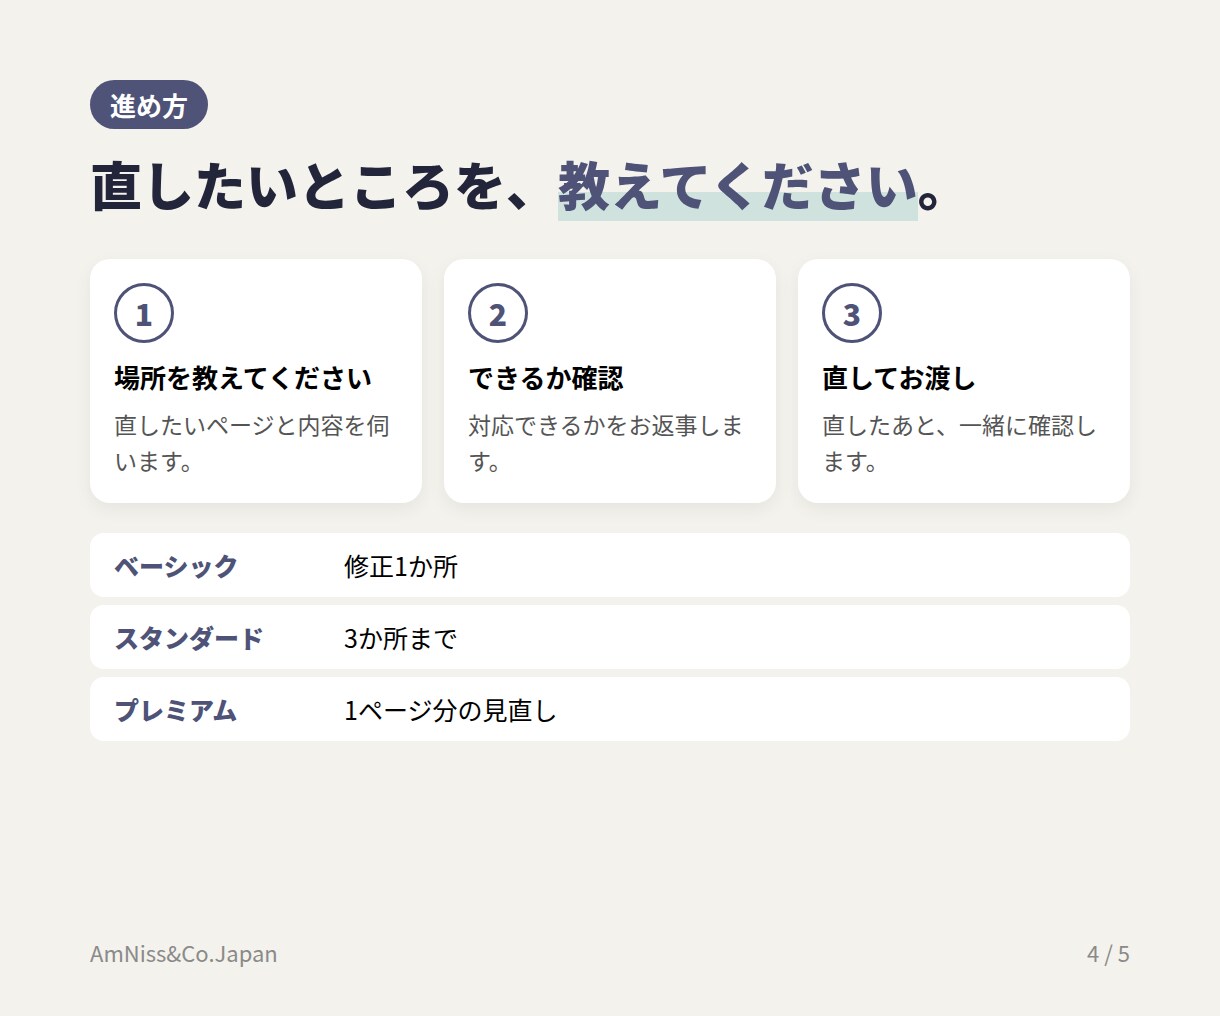Viewport: 1220px width, 1016px height.
Task: Click the text 直したいページと内容を伺います。
Action: (252, 443)
